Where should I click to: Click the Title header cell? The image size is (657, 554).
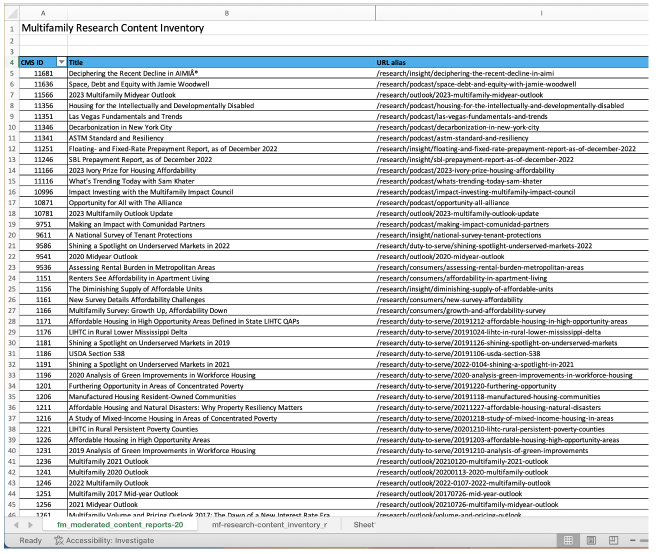coord(221,62)
